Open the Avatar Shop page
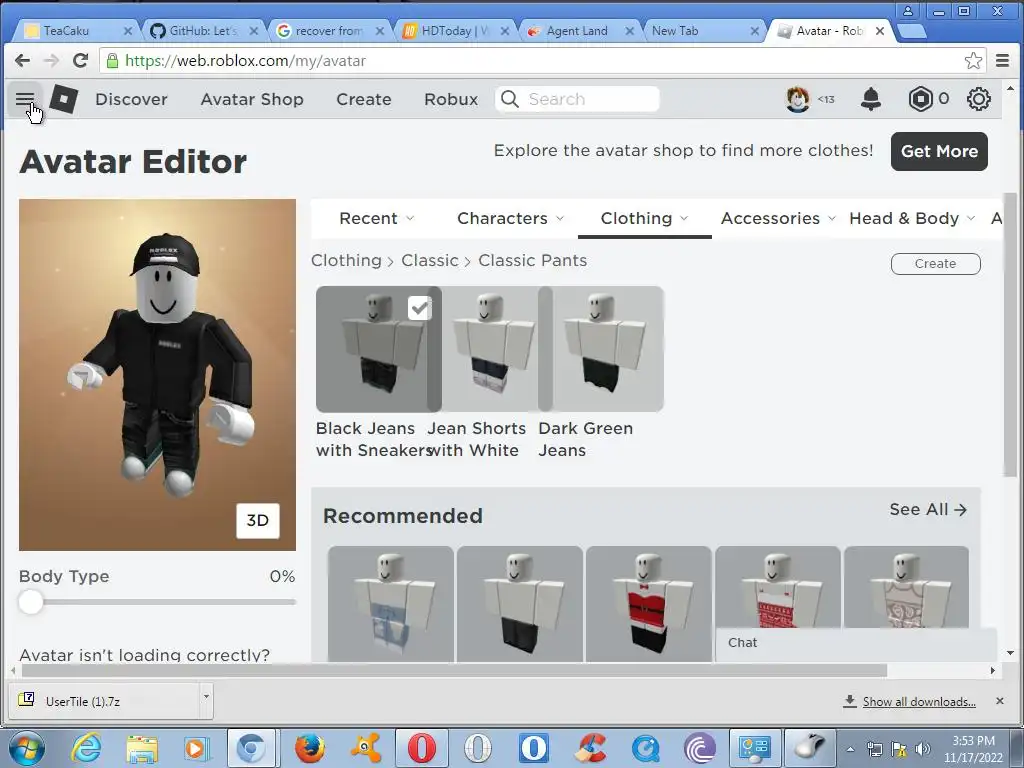 coord(252,99)
